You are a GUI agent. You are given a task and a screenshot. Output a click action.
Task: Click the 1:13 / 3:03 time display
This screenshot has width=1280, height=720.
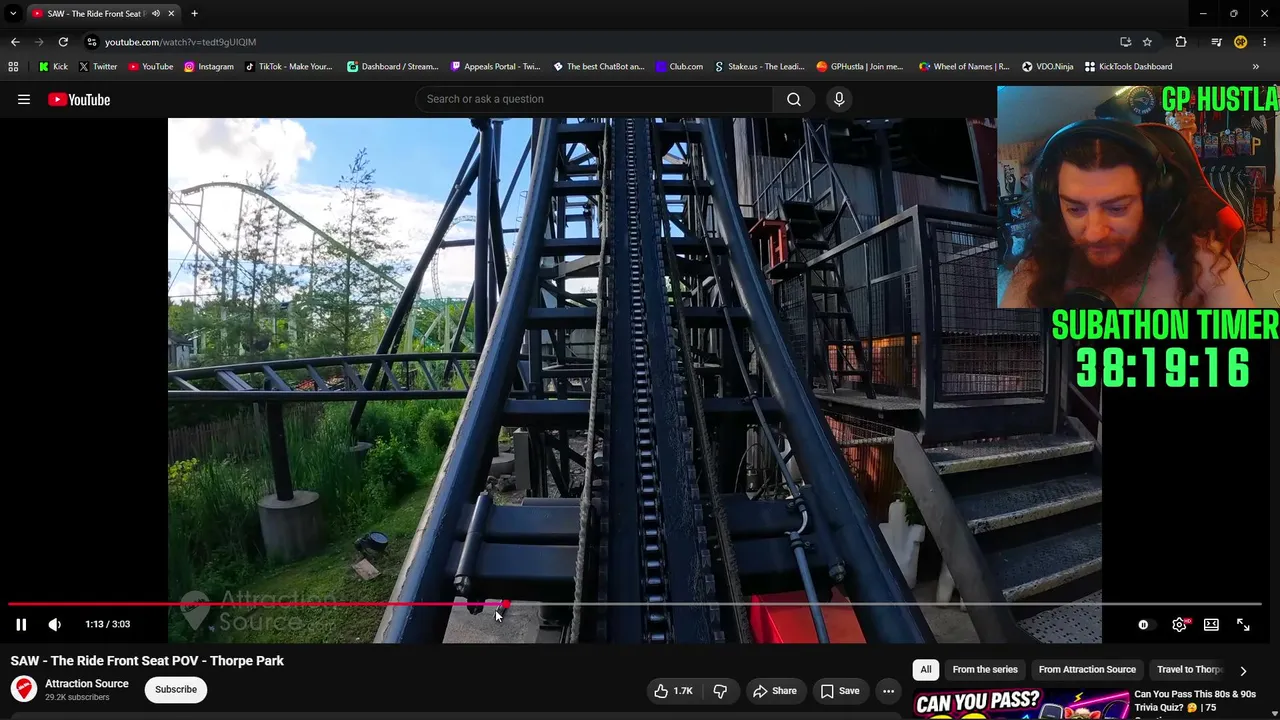coord(108,624)
